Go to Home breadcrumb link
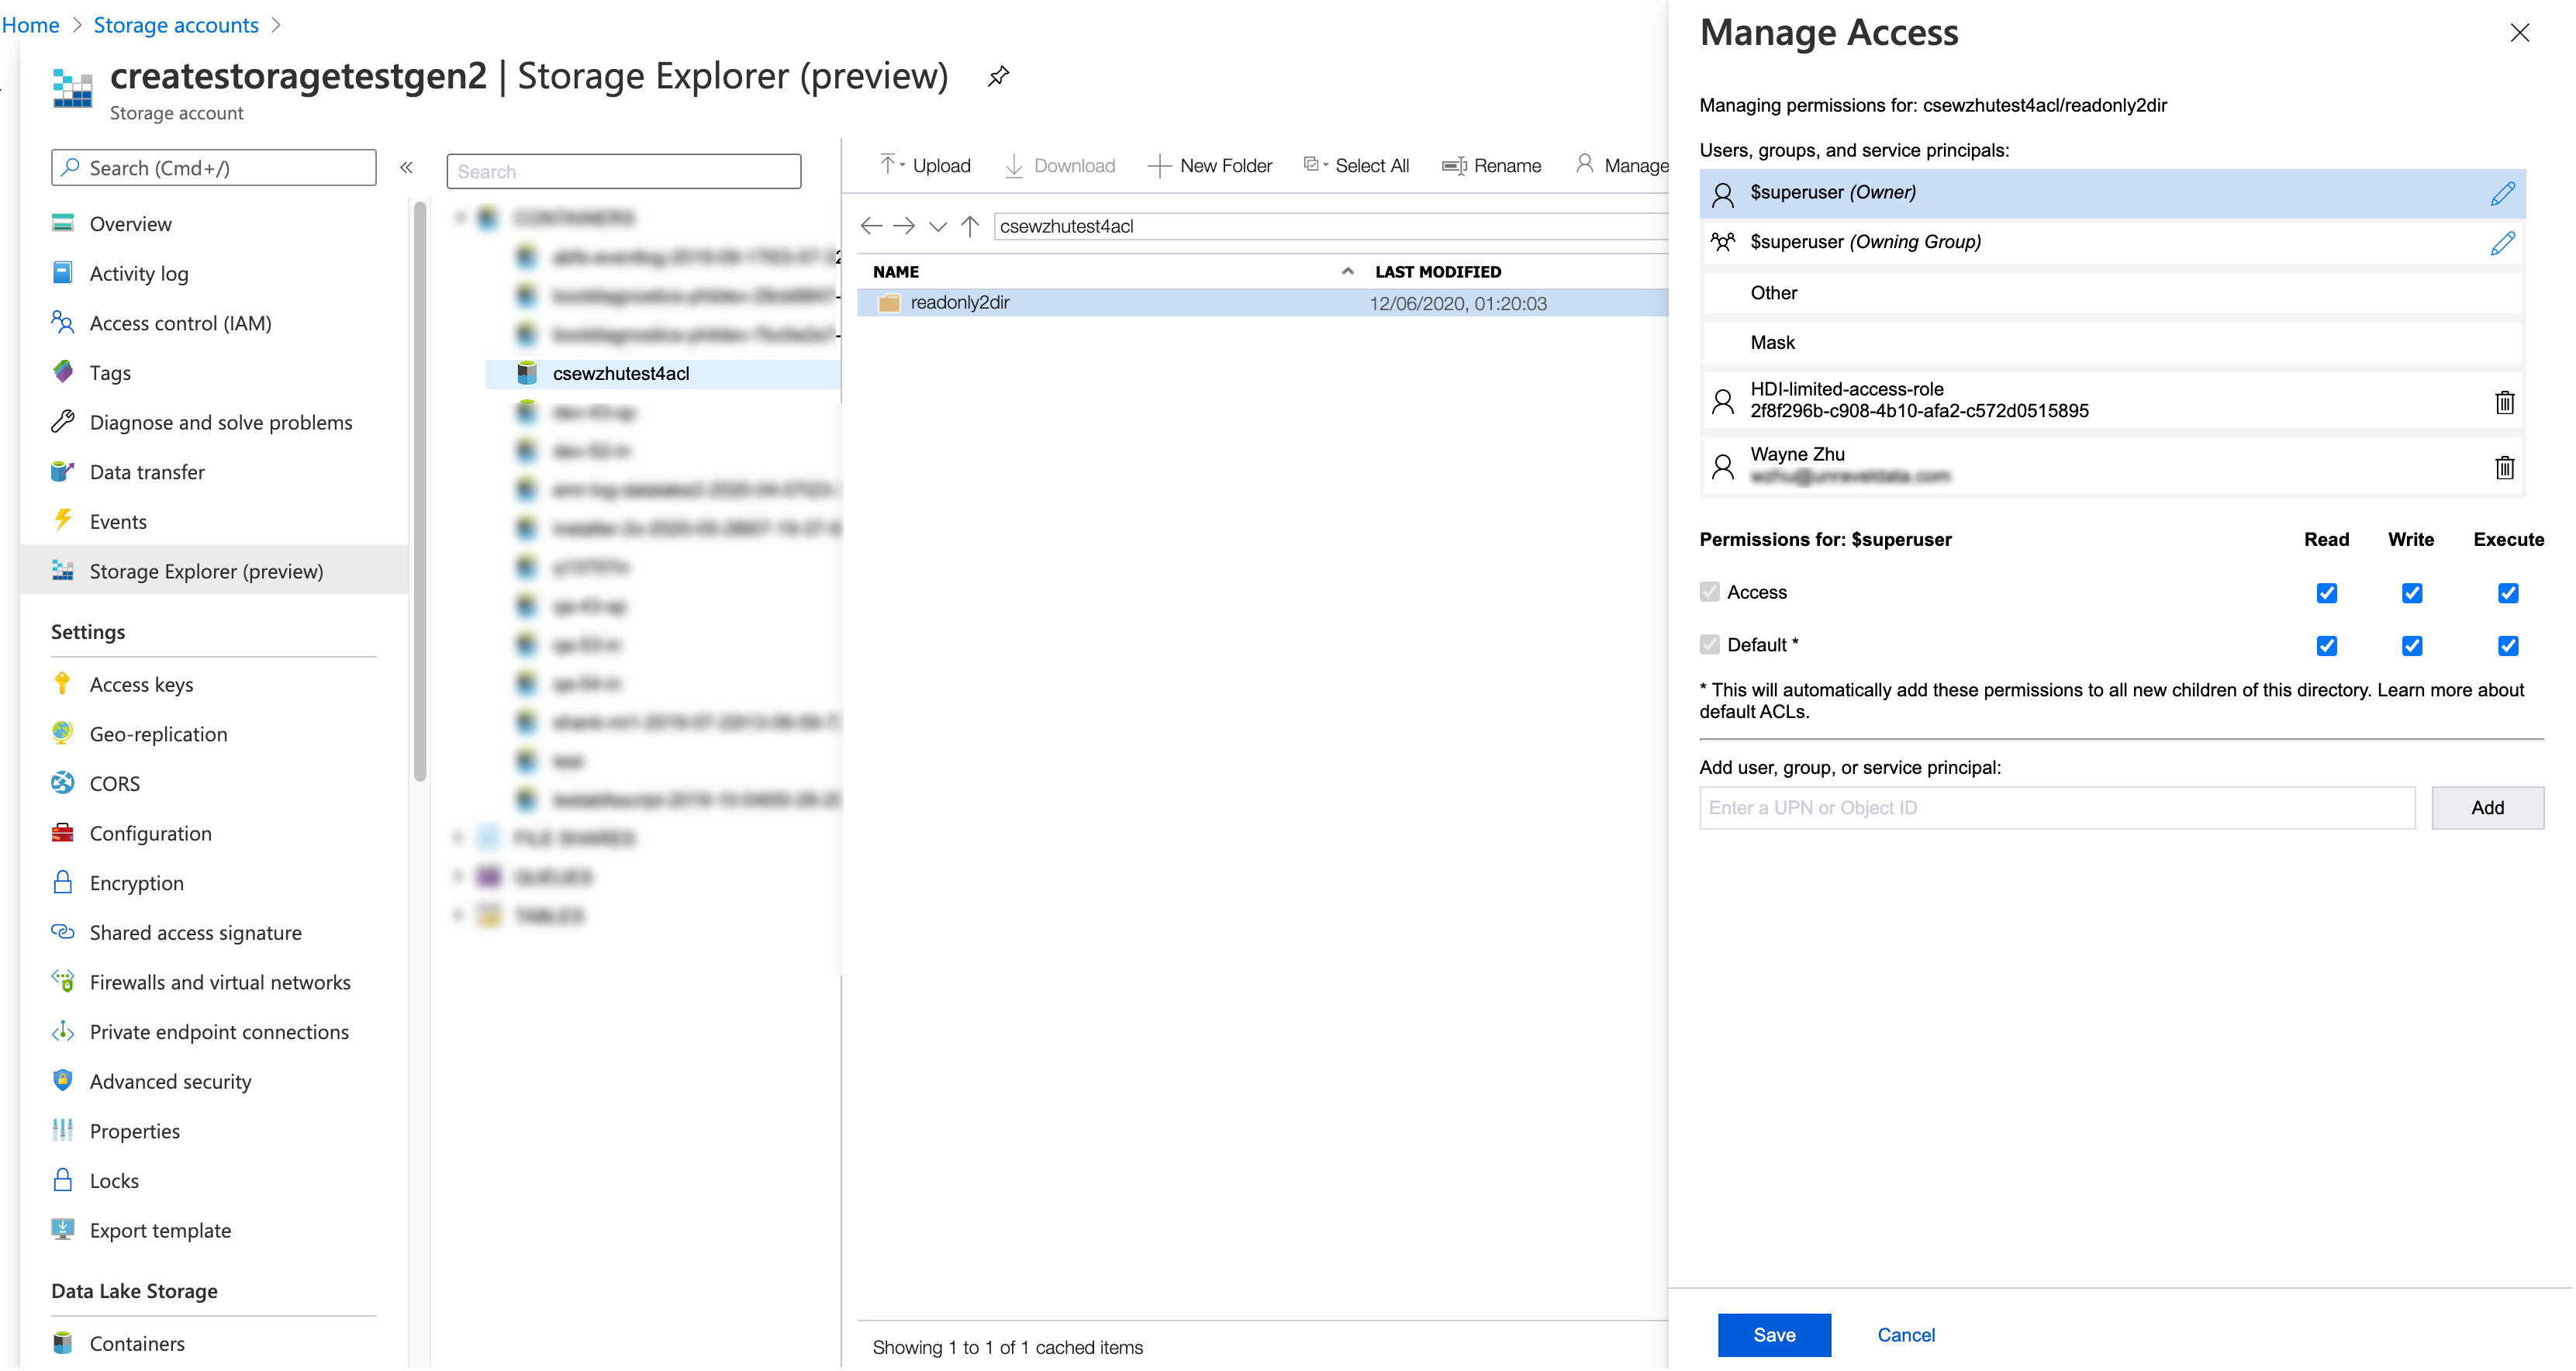Screen dimensions: 2576x1371 pyautogui.click(x=31, y=25)
